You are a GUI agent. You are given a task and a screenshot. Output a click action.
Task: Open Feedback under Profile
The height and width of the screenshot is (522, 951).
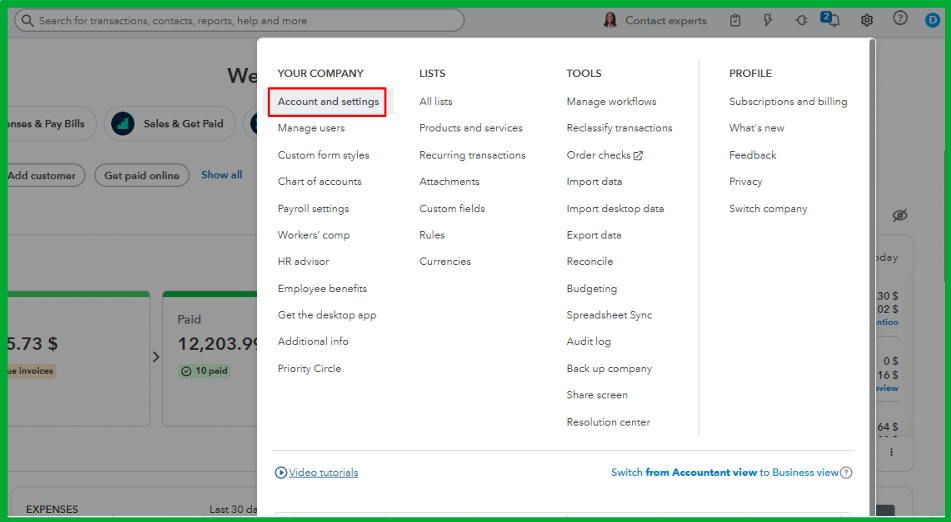(x=752, y=155)
